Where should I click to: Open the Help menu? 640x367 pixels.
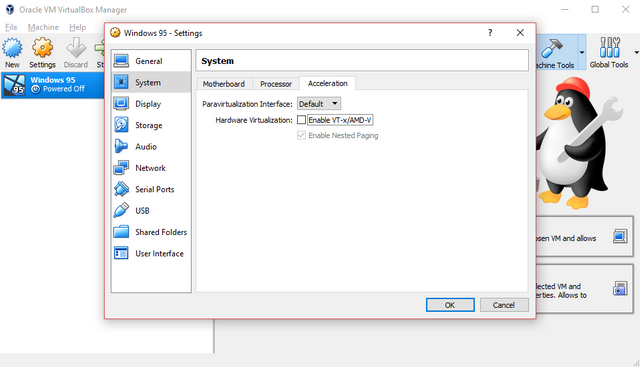[78, 27]
